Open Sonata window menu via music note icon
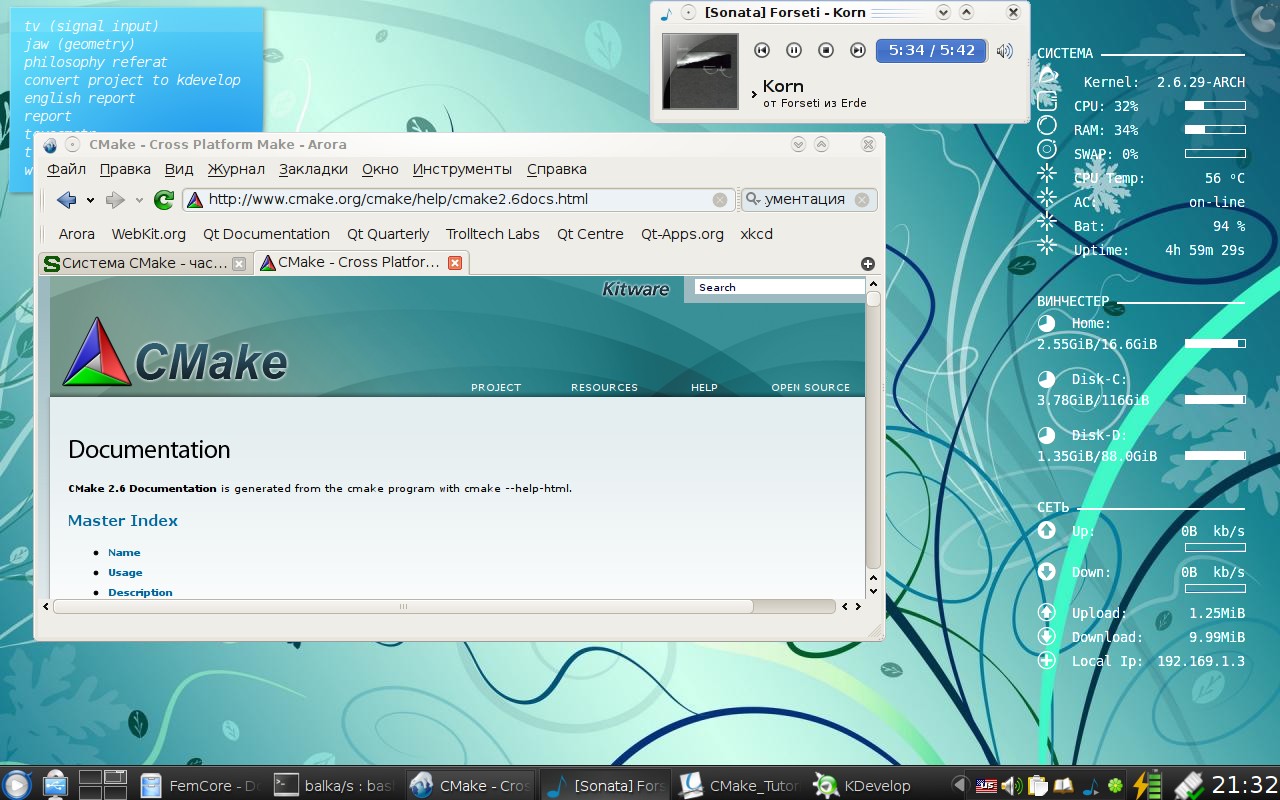This screenshot has width=1280, height=800. click(667, 13)
